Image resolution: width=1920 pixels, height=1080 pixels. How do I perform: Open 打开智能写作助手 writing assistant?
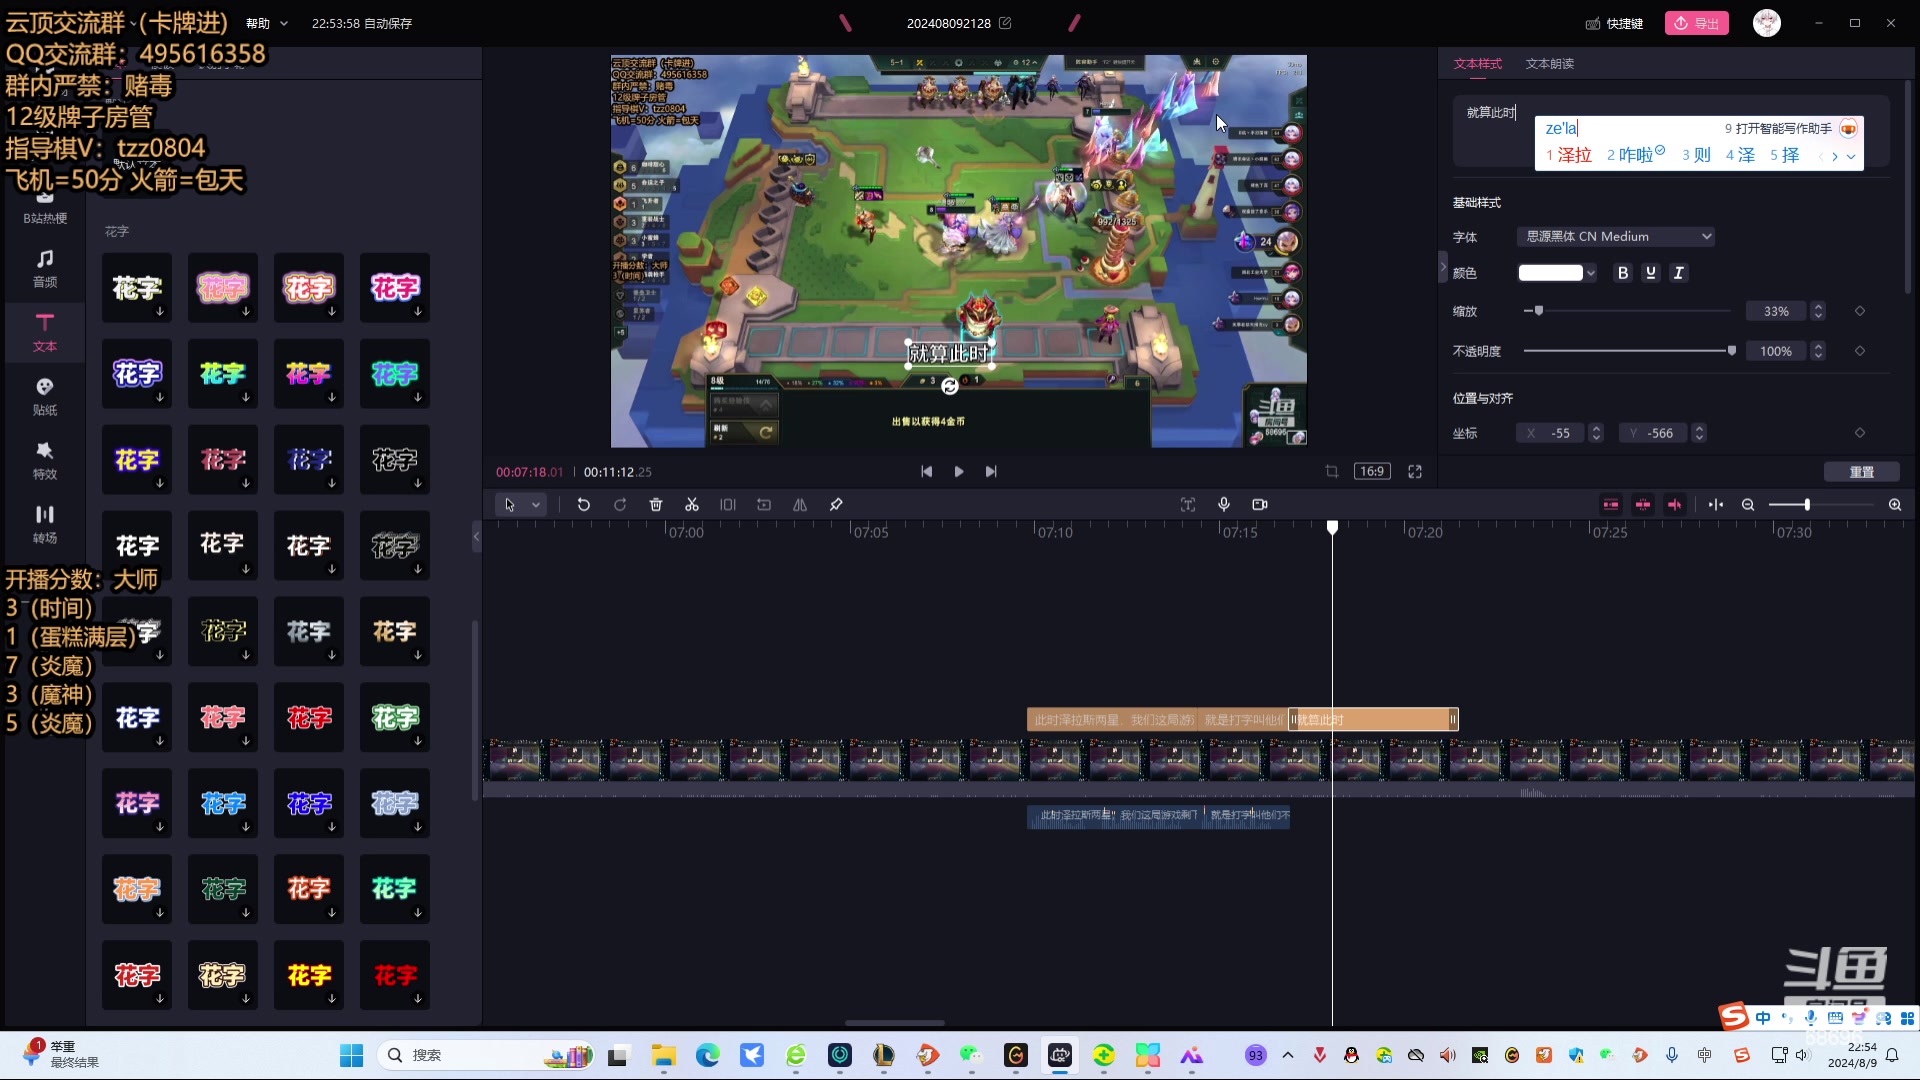click(x=1790, y=129)
